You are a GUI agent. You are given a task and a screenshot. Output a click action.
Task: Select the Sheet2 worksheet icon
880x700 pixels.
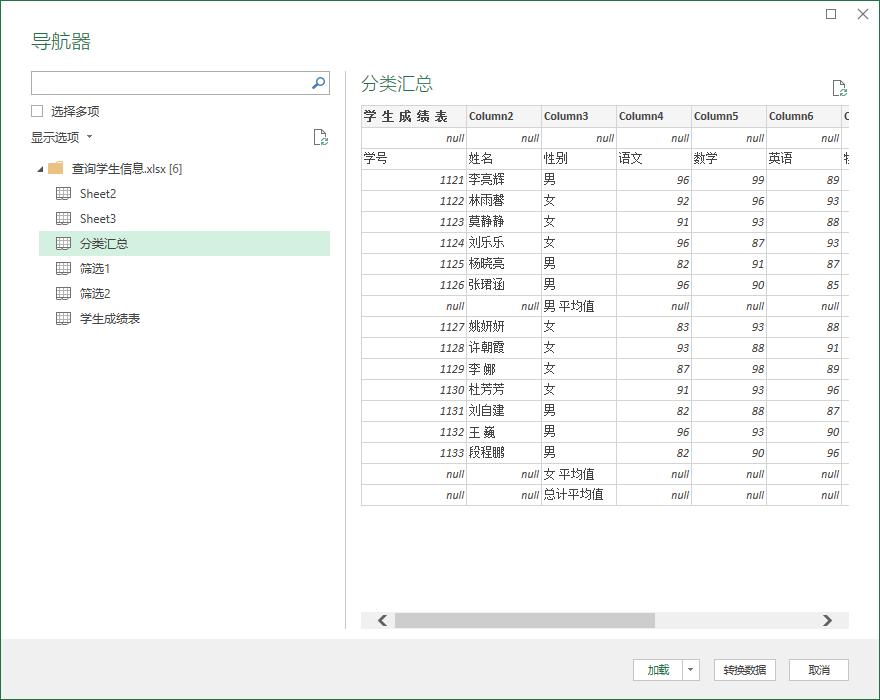click(x=62, y=193)
